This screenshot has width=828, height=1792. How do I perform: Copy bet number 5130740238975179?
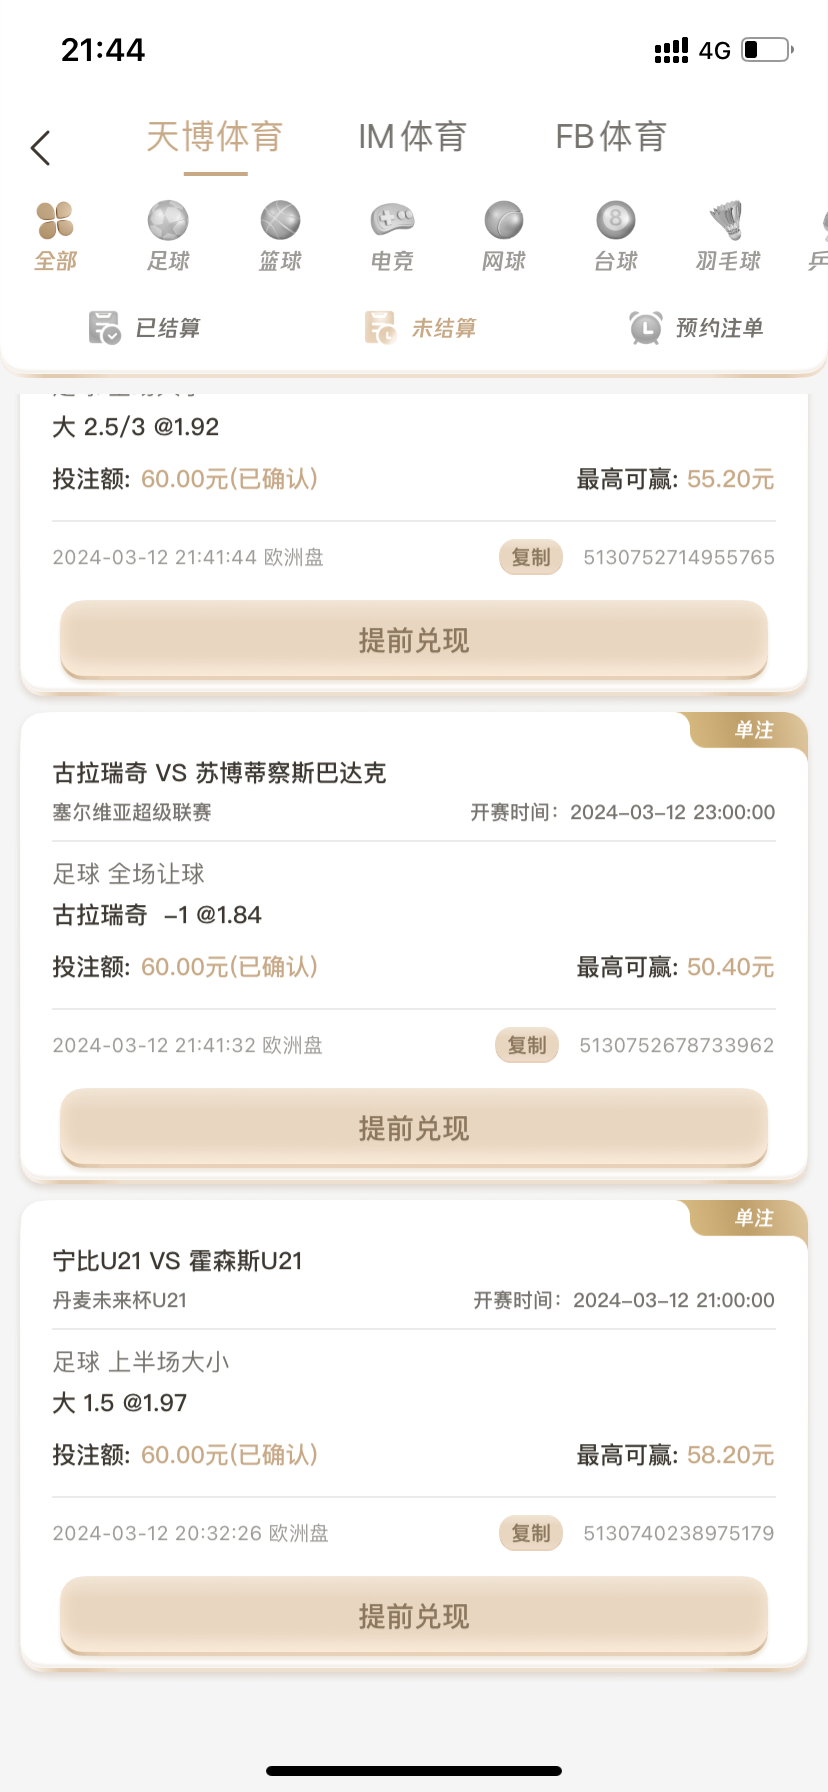[531, 1533]
